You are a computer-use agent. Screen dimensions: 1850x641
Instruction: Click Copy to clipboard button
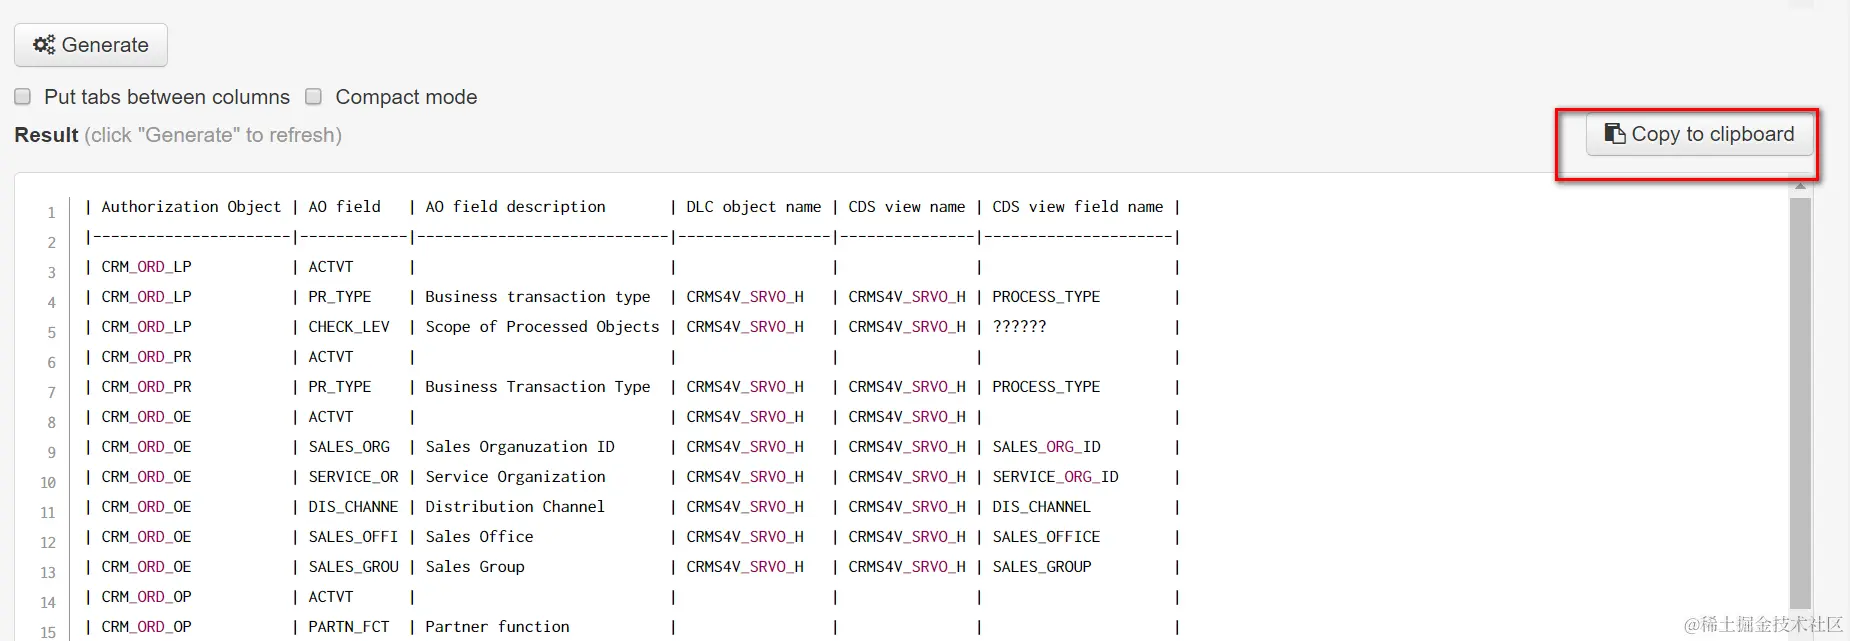[1699, 134]
